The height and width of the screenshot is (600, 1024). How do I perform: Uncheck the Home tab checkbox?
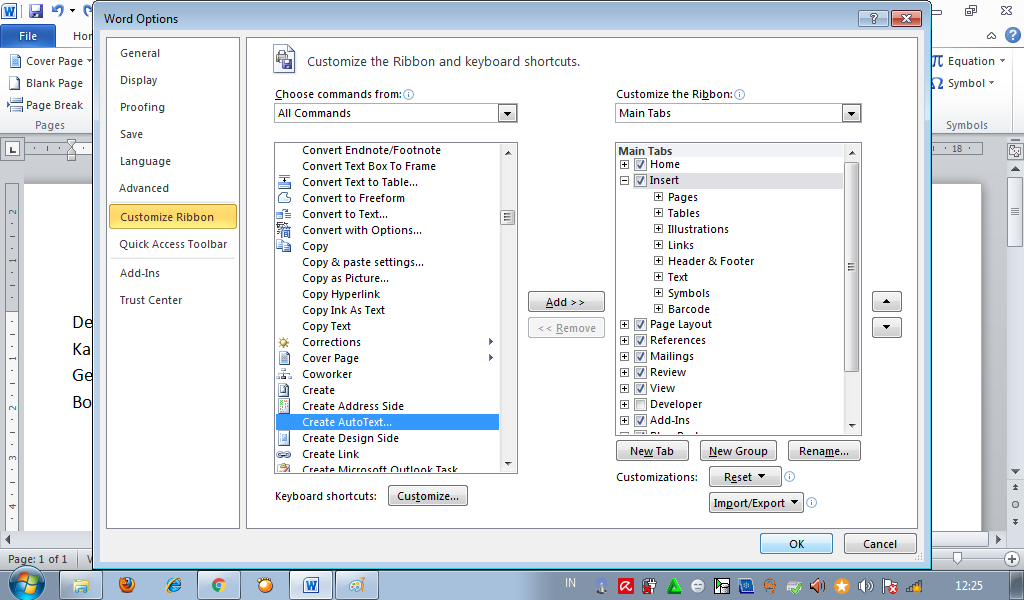[640, 165]
